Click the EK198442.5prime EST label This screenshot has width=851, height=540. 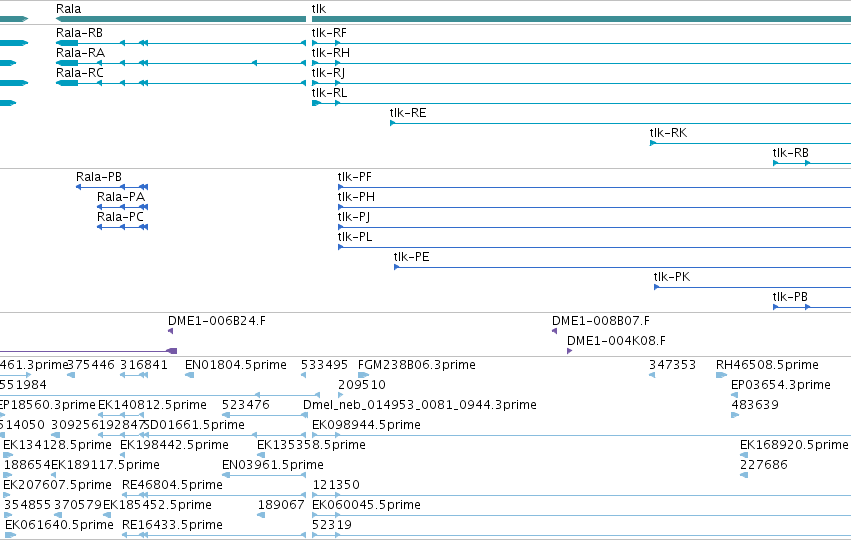[174, 445]
